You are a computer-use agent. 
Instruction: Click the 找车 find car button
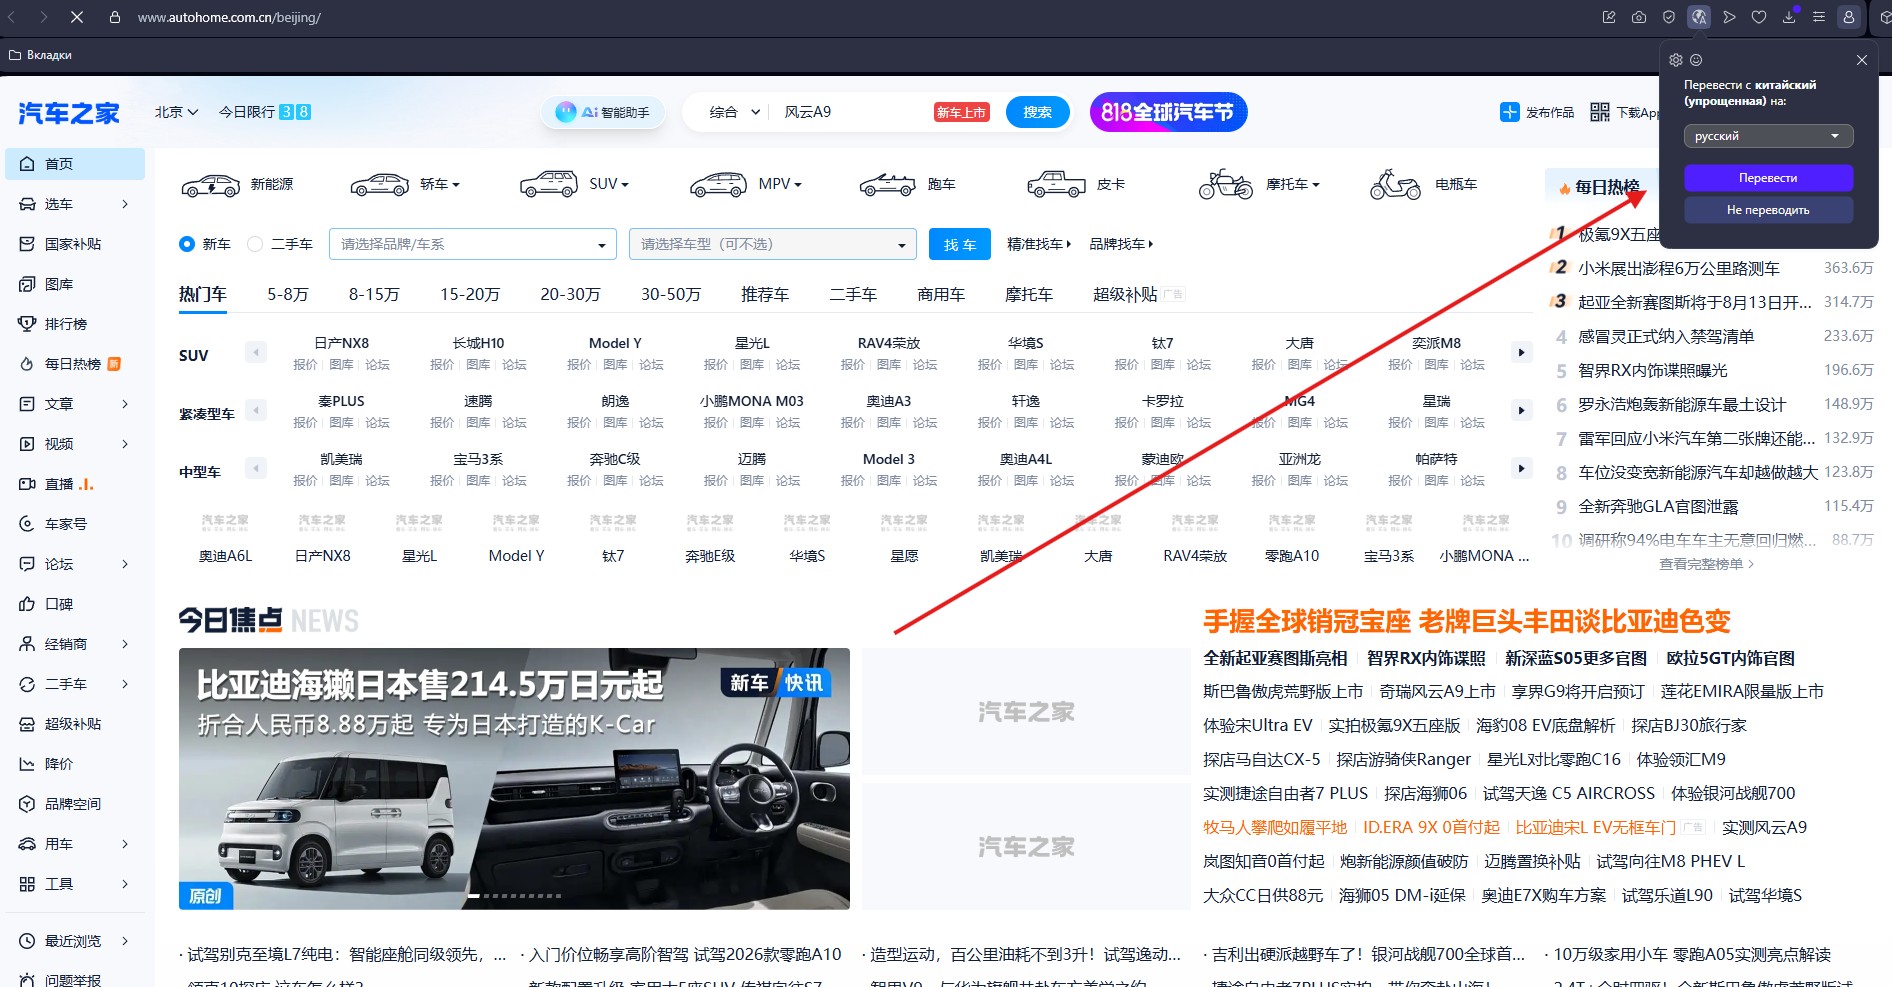point(960,244)
